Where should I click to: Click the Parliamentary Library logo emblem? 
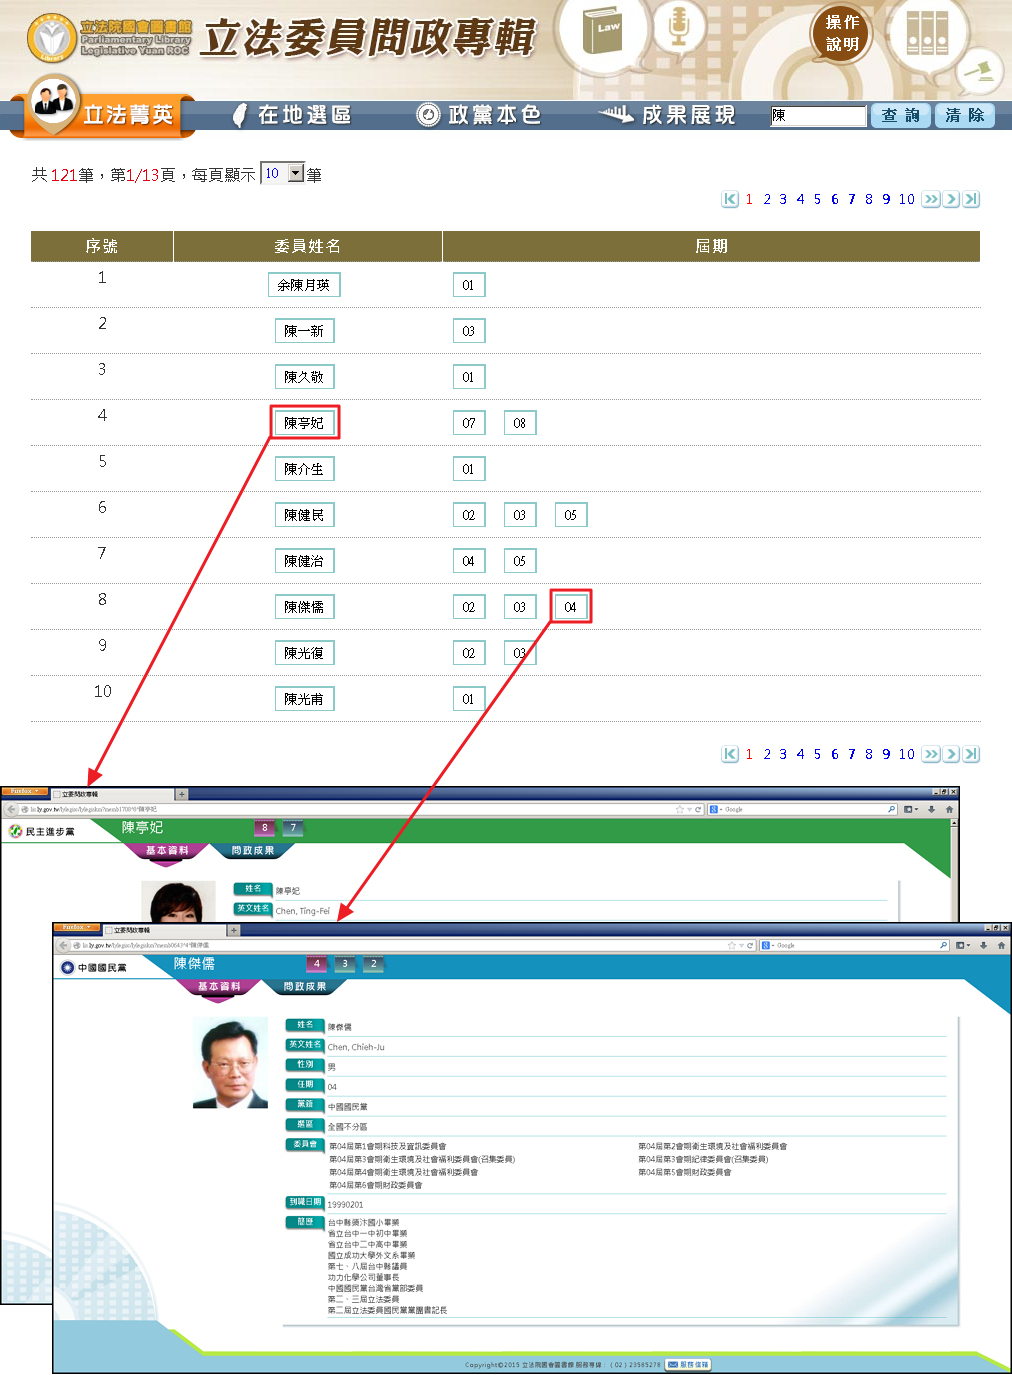(51, 38)
